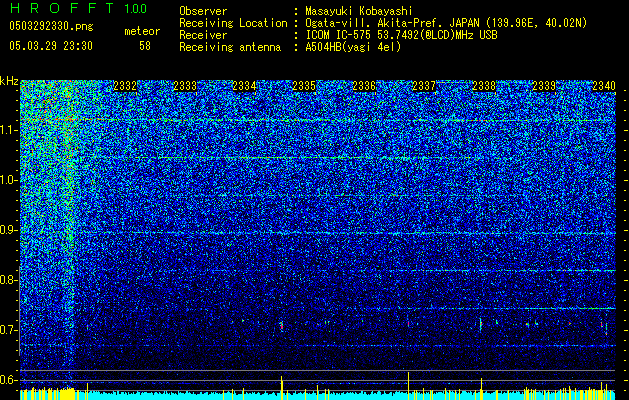Click the 0.8 frequency axis label

9,280
